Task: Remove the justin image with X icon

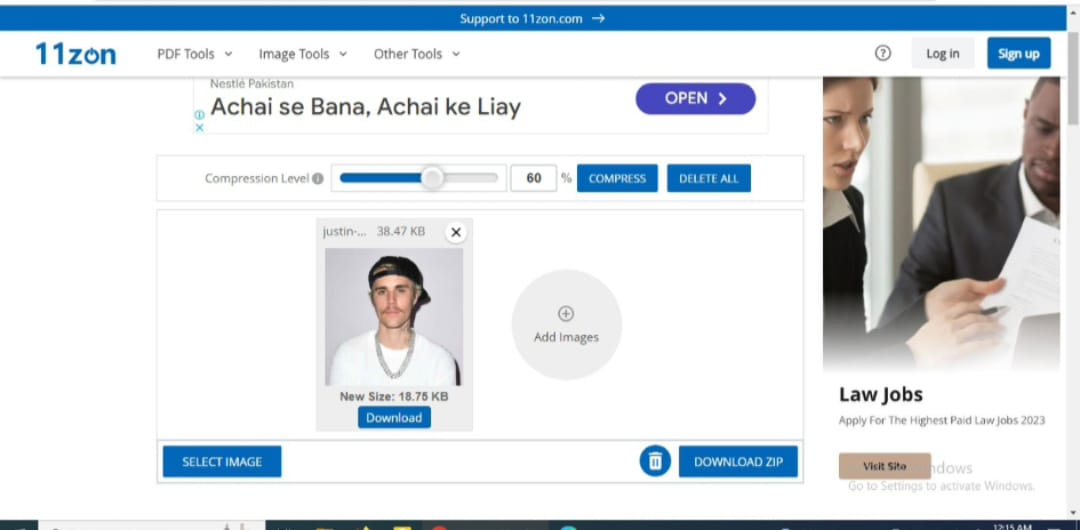Action: coord(455,232)
